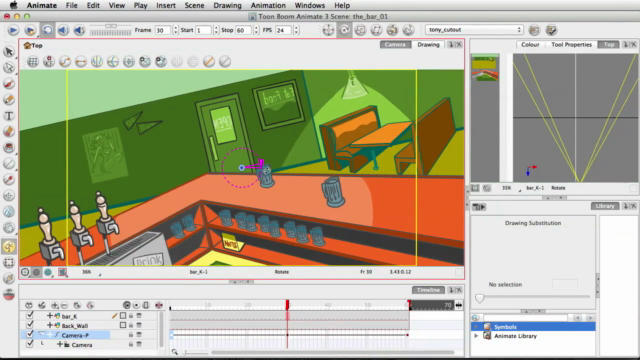Image resolution: width=640 pixels, height=360 pixels.
Task: Choose the Brush tool in tools sidebar
Action: pyautogui.click(x=9, y=84)
